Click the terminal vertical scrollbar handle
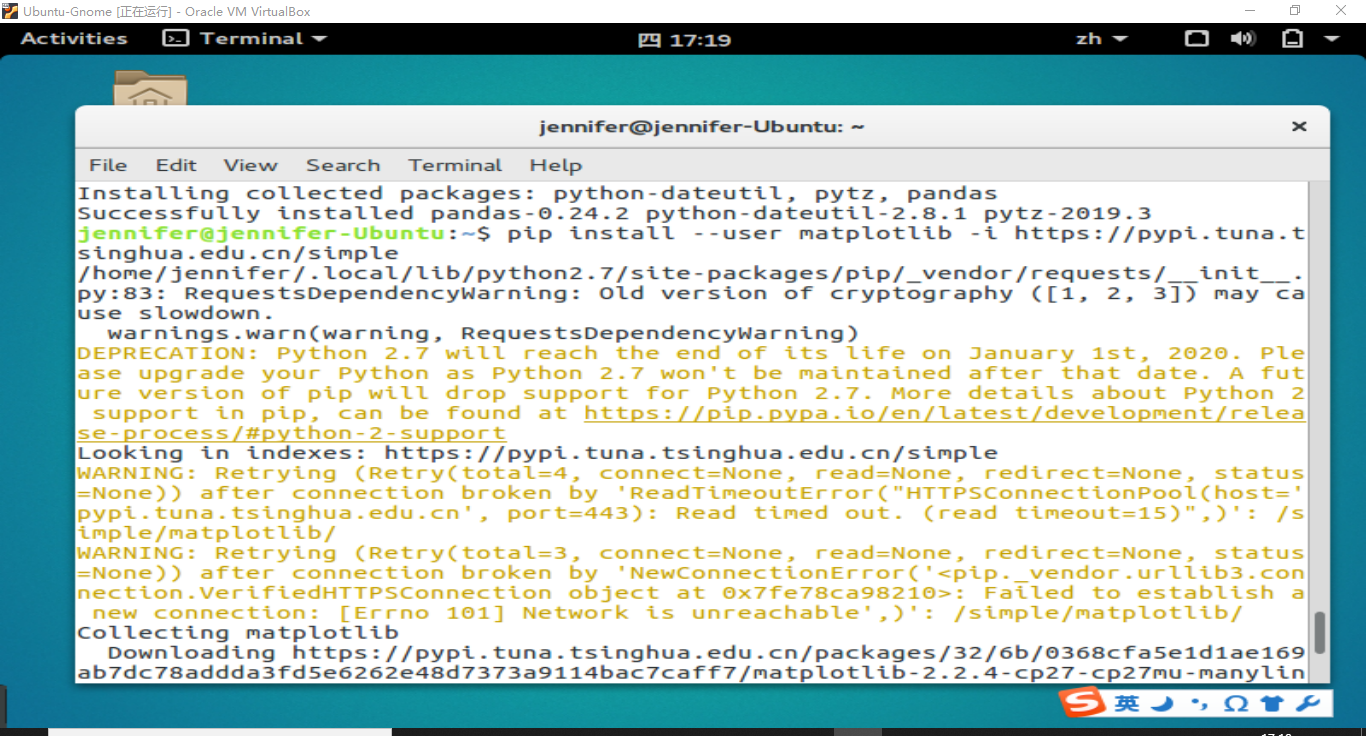Viewport: 1366px width, 736px height. coord(1319,632)
